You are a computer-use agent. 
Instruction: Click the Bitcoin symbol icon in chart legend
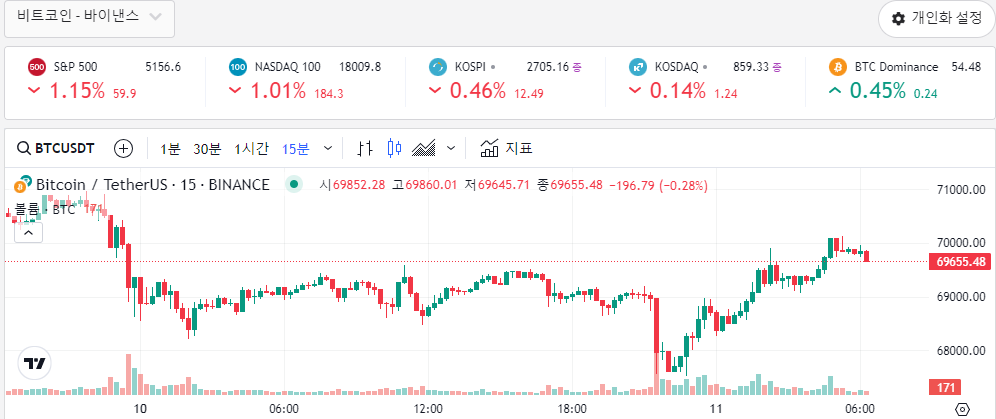tap(21, 185)
